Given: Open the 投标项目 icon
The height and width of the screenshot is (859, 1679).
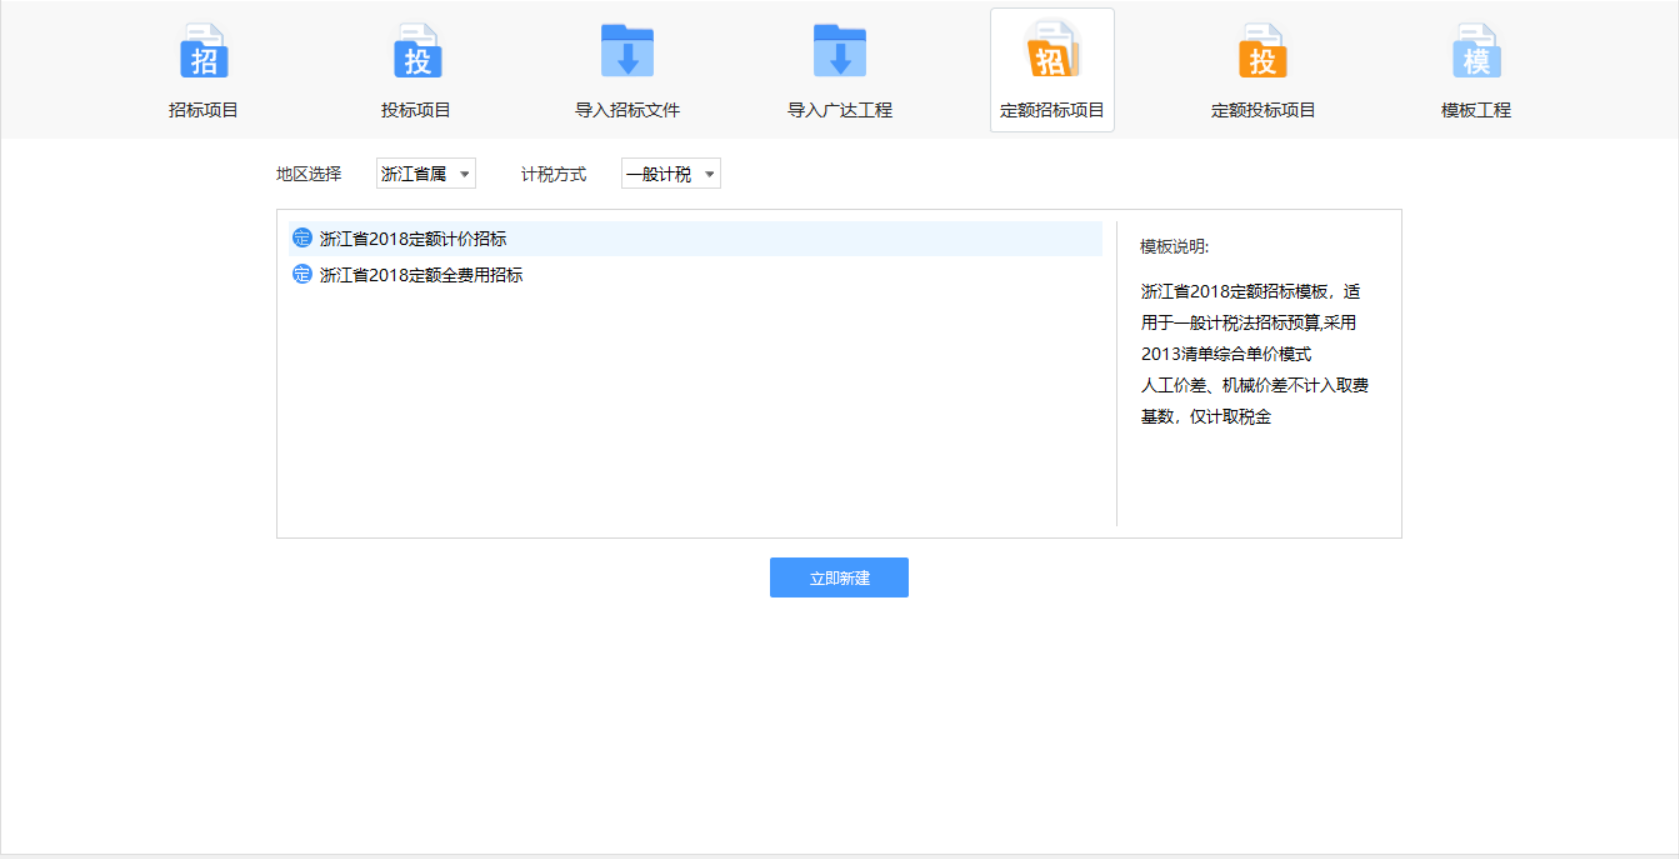Looking at the screenshot, I should [x=416, y=51].
